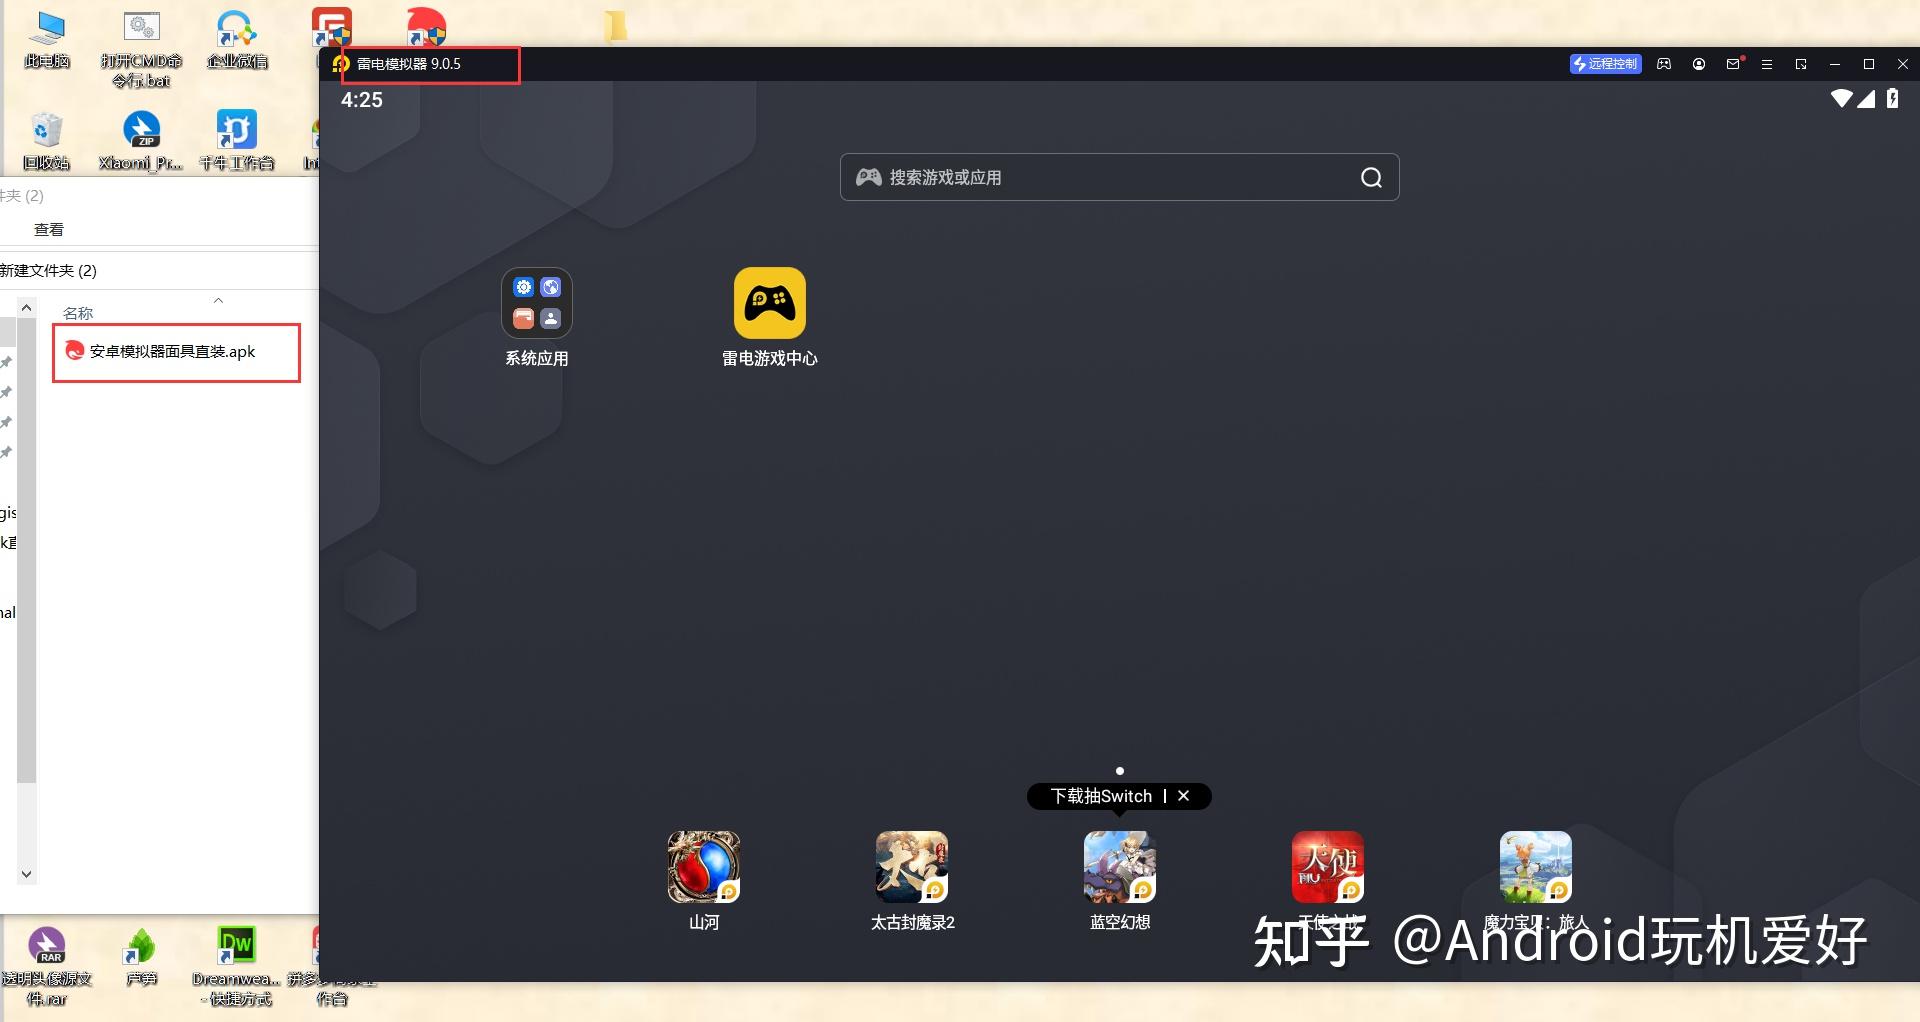Open the 魔力宝贝：旅人 game icon
Viewport: 1920px width, 1022px height.
pyautogui.click(x=1536, y=867)
